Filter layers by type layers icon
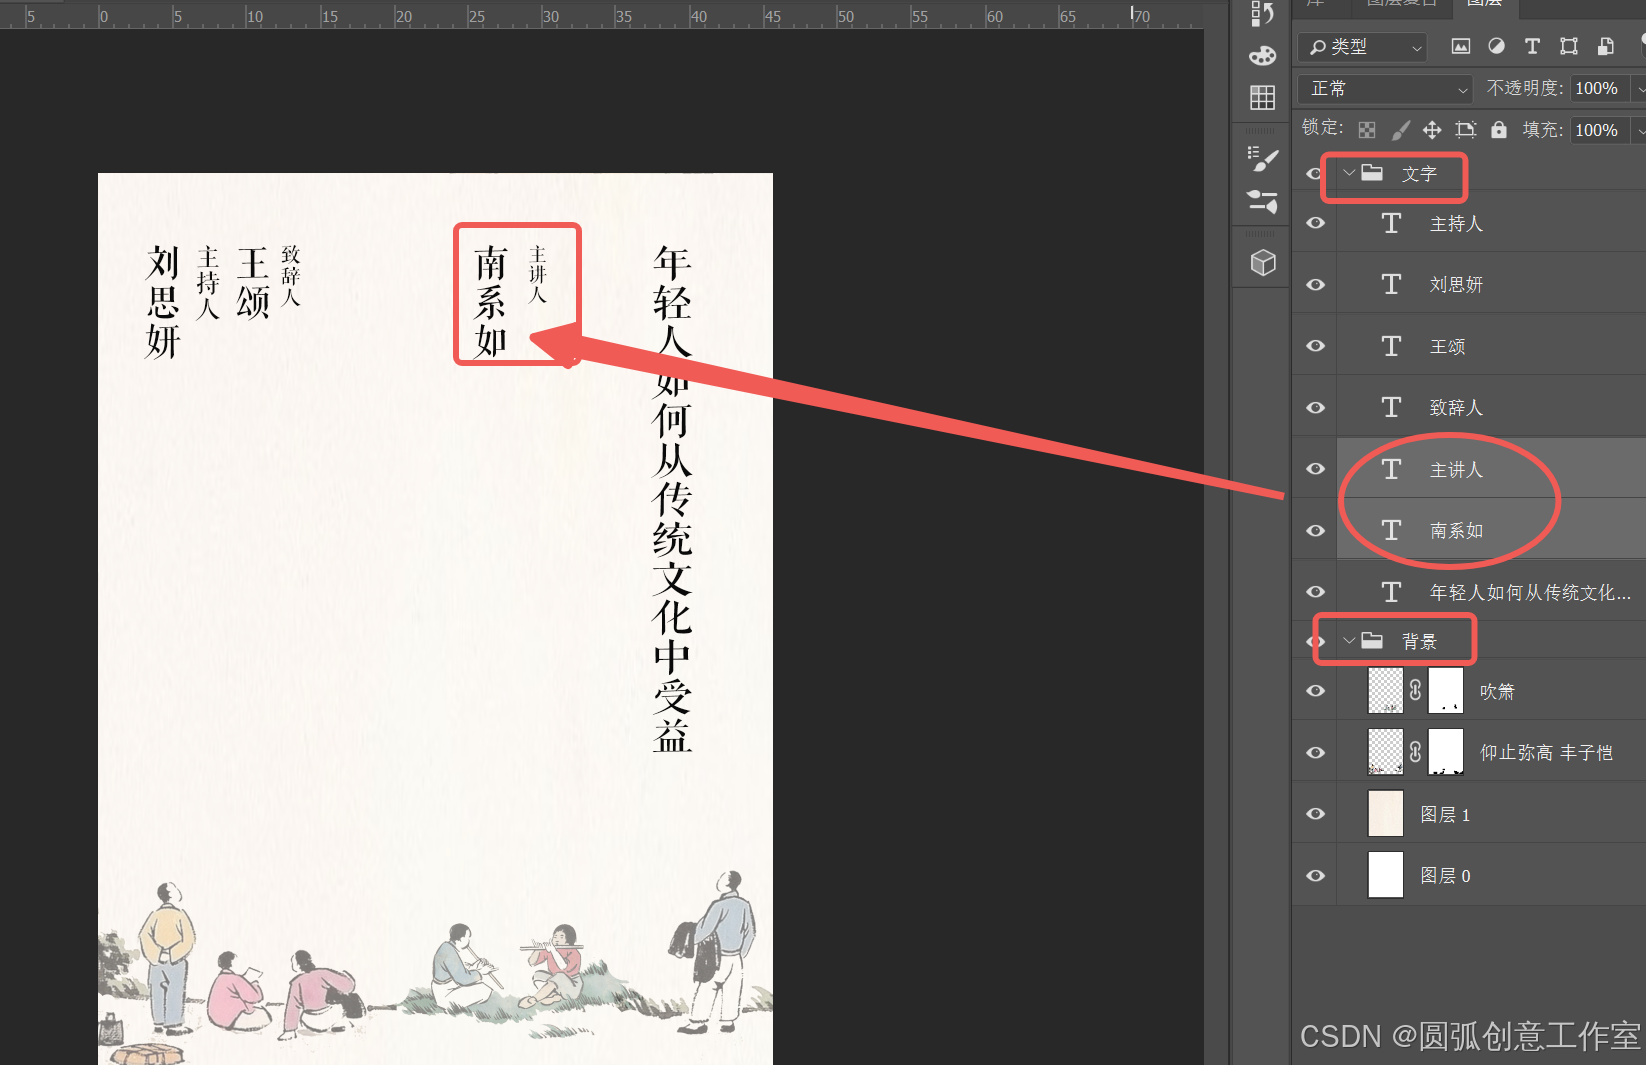Screen dimensions: 1646x1065 (1532, 46)
